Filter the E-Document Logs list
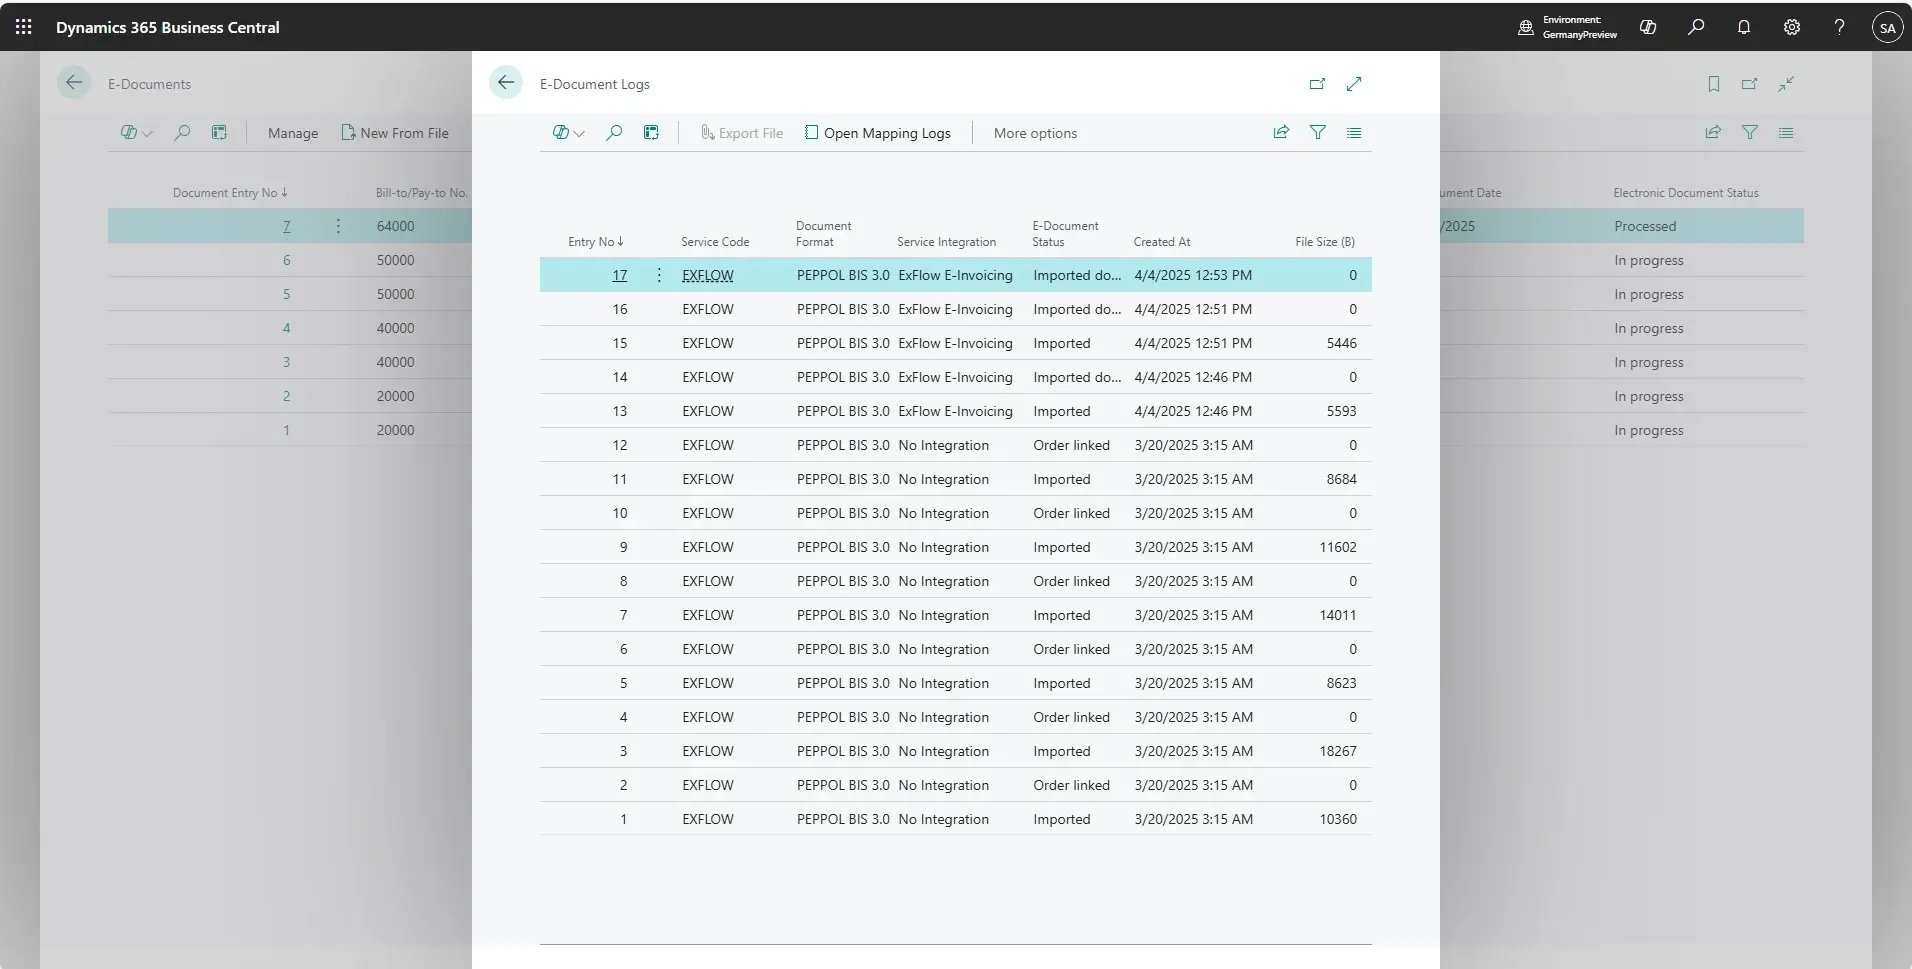 1319,132
